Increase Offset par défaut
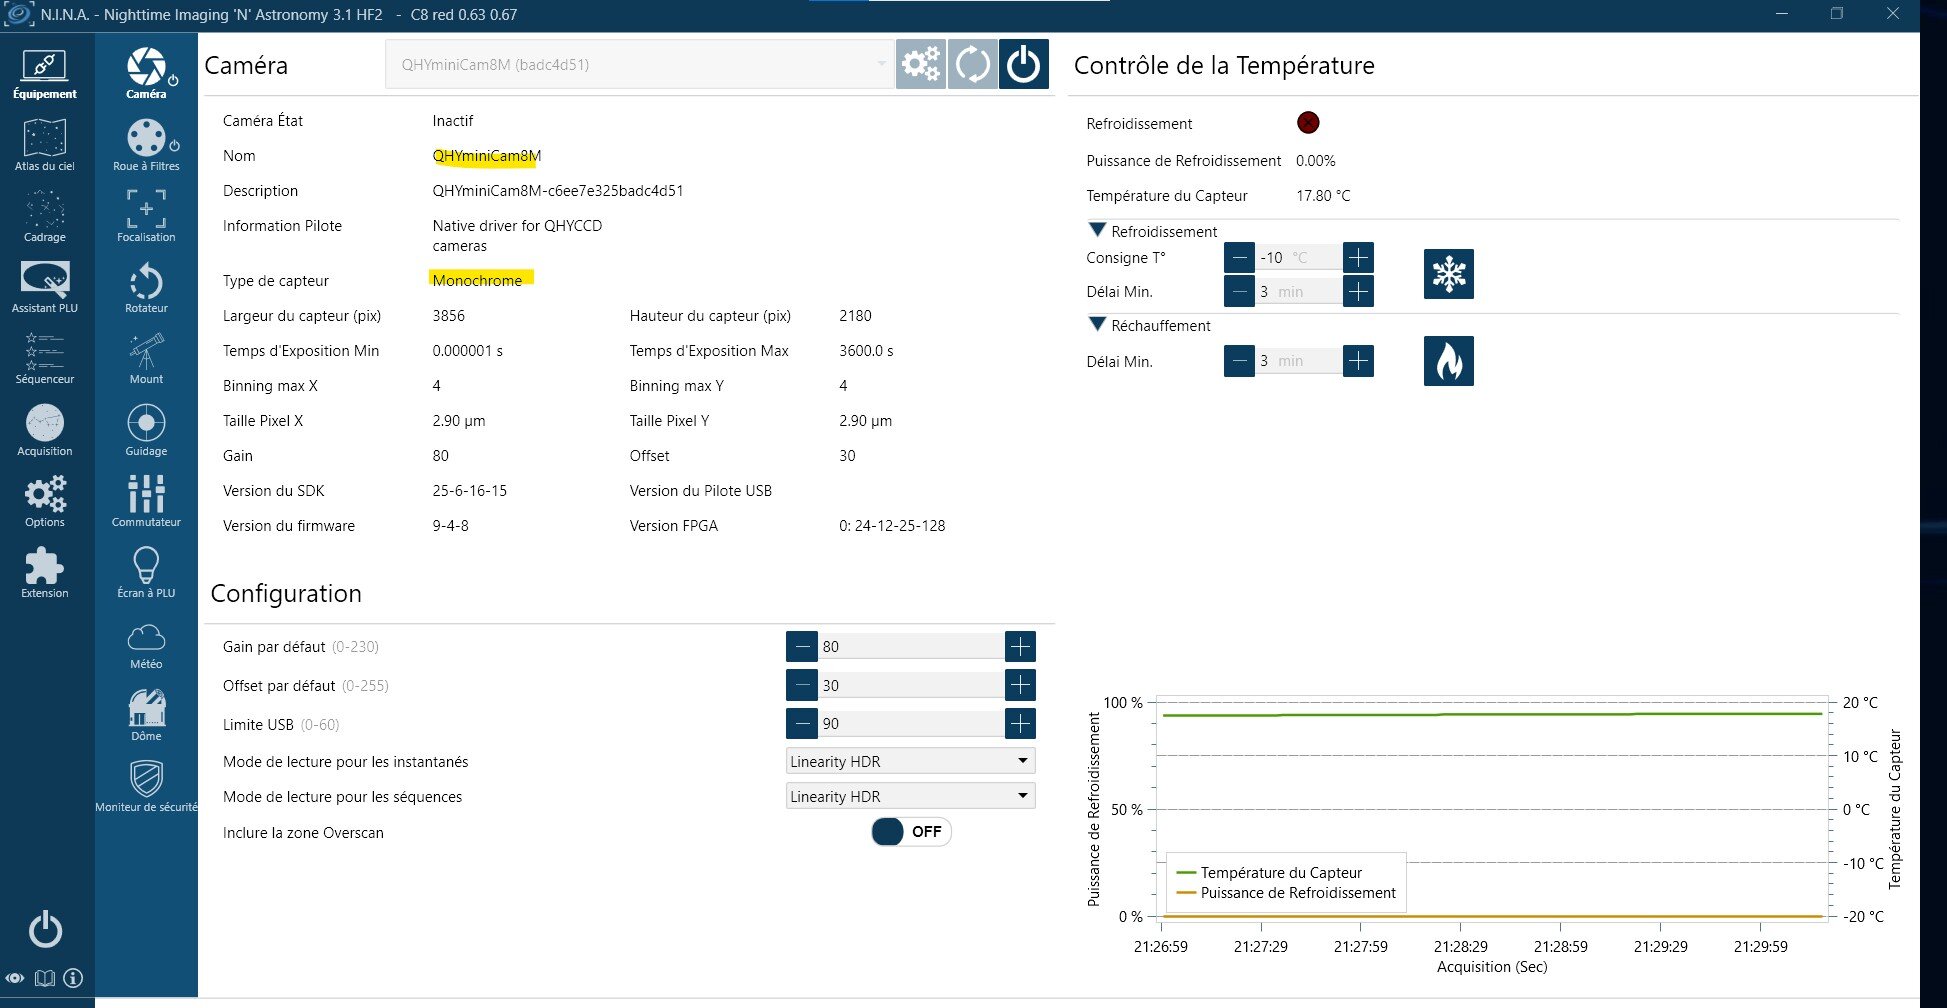The width and height of the screenshot is (1947, 1008). point(1020,685)
